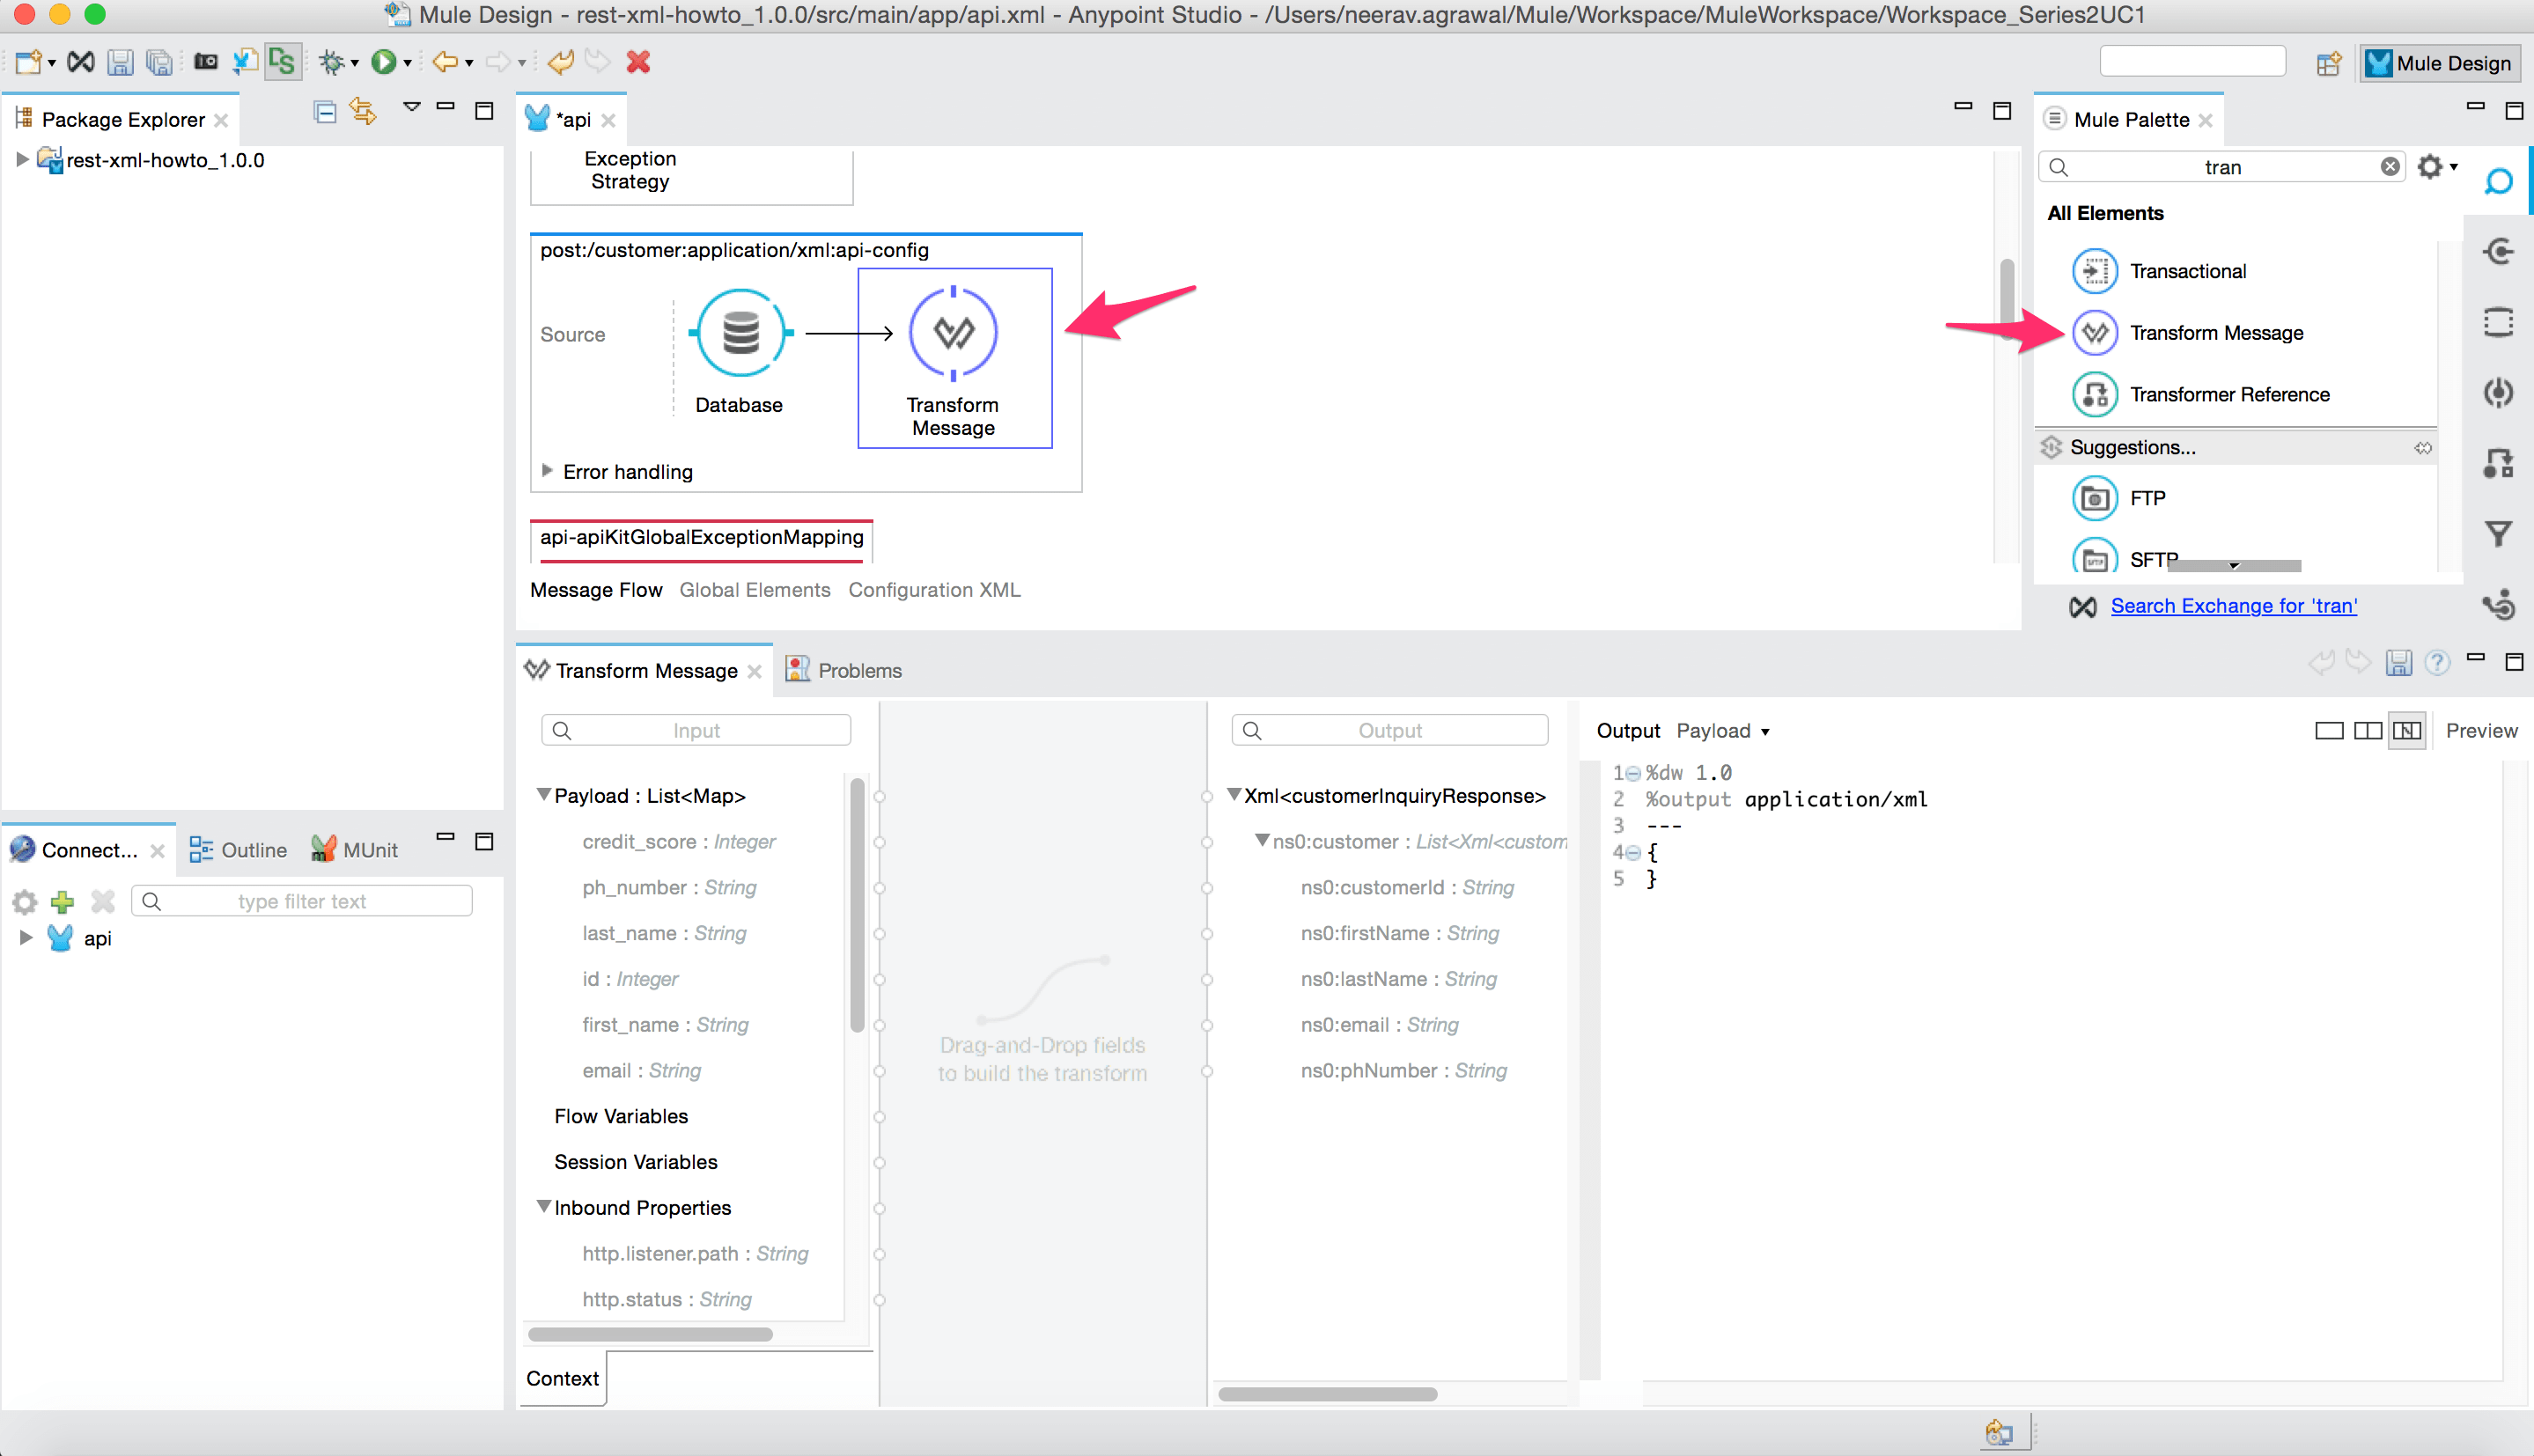Click the Save All toolbar icon

[158, 61]
